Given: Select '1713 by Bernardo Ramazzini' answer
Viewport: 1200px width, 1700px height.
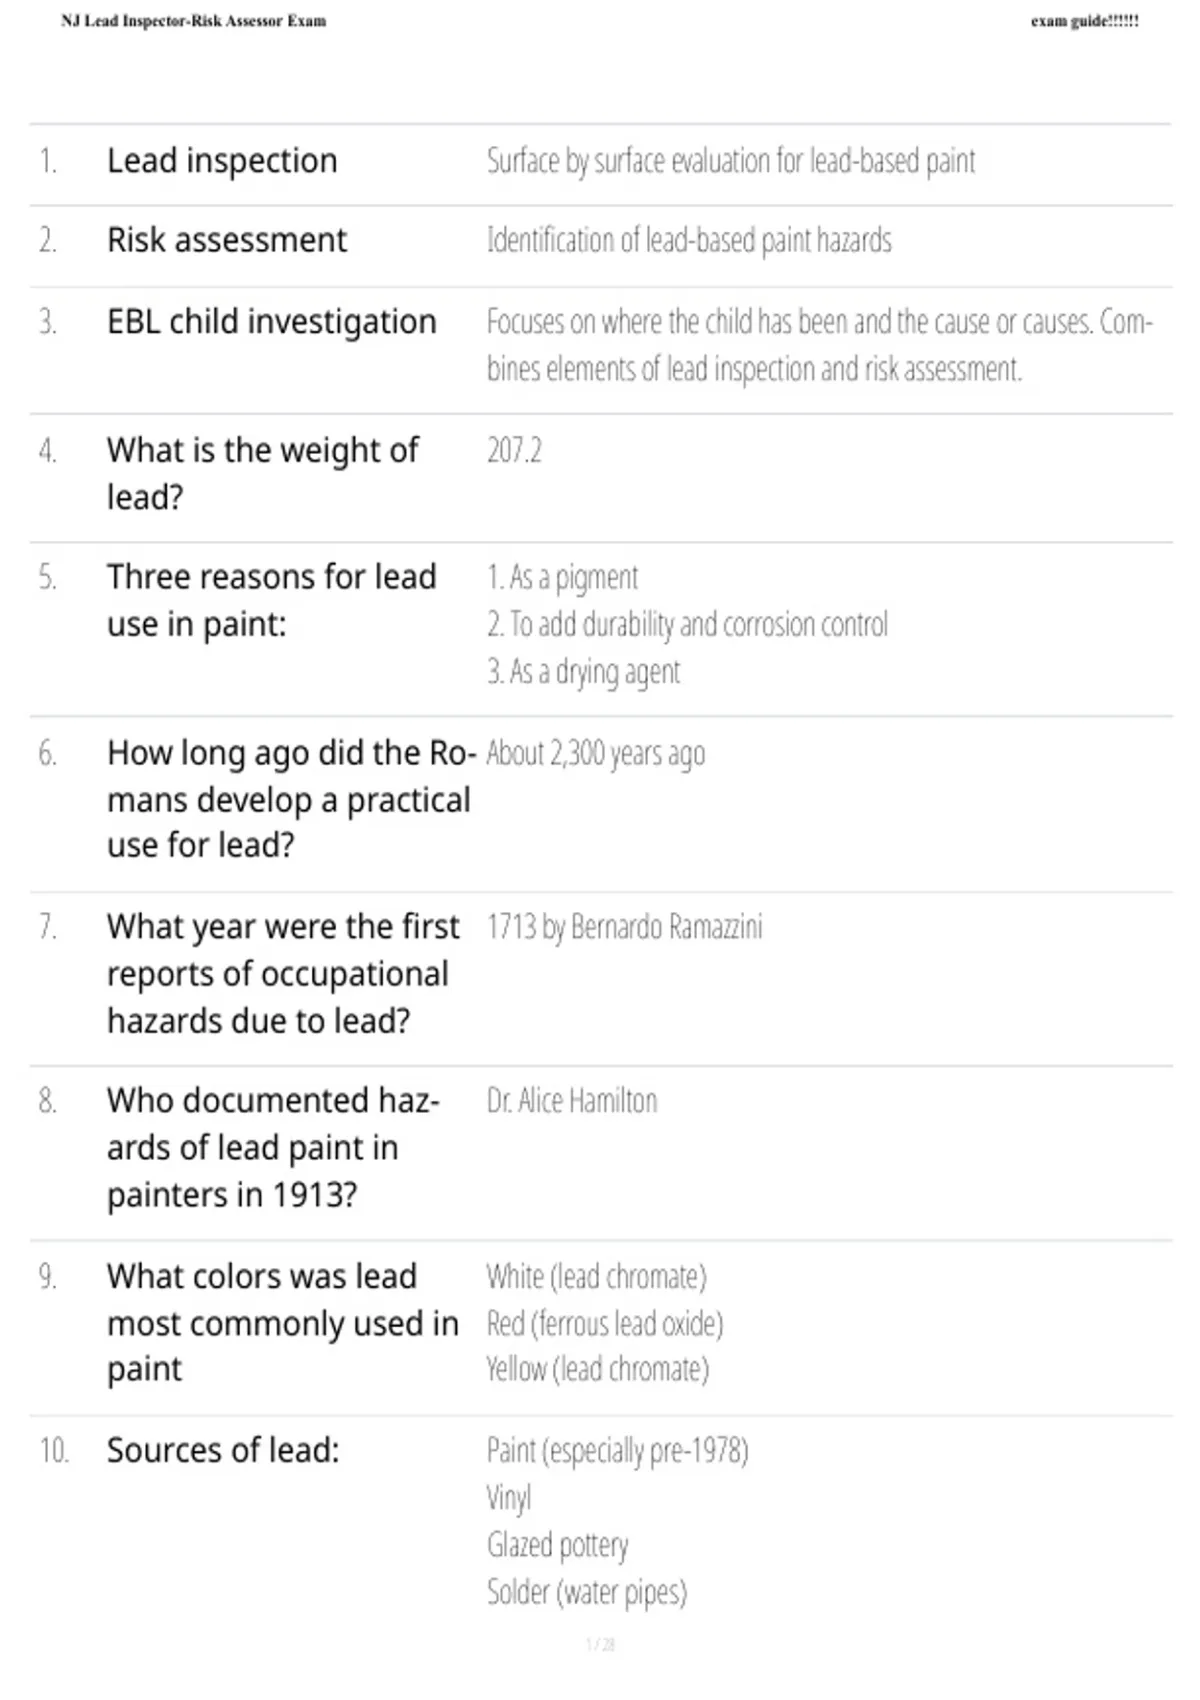Looking at the screenshot, I should pos(625,927).
